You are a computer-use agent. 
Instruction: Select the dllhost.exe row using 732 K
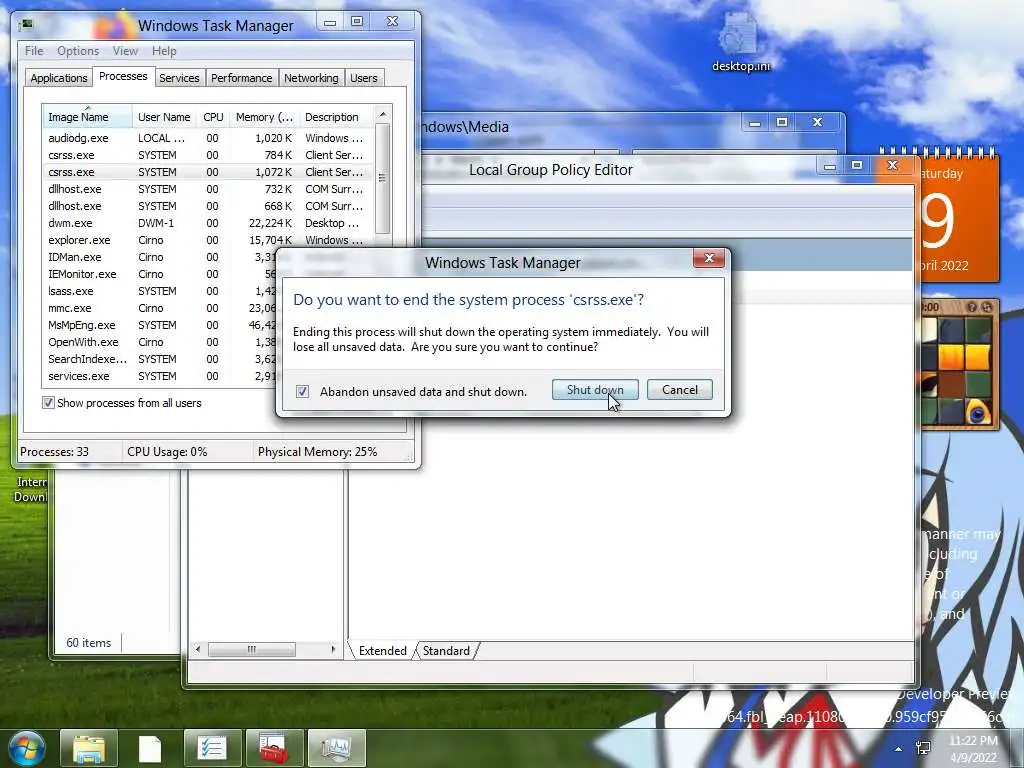tap(208, 189)
